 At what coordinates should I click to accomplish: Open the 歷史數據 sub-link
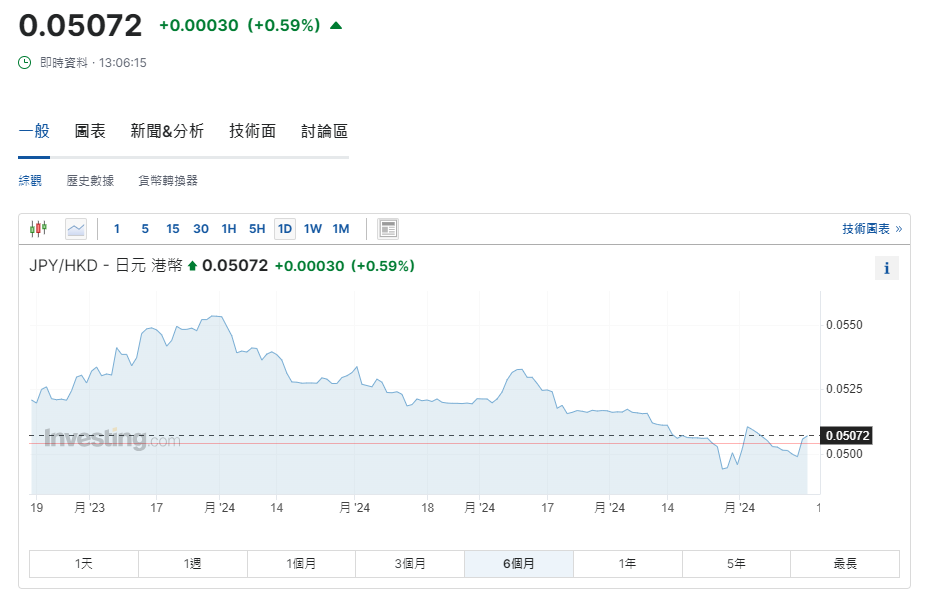(90, 181)
